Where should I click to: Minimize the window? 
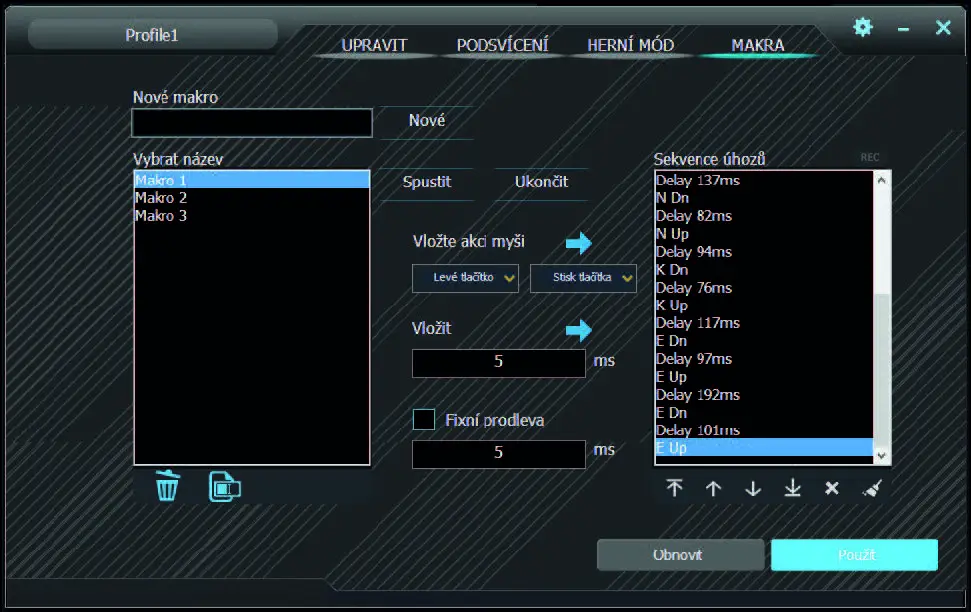904,29
